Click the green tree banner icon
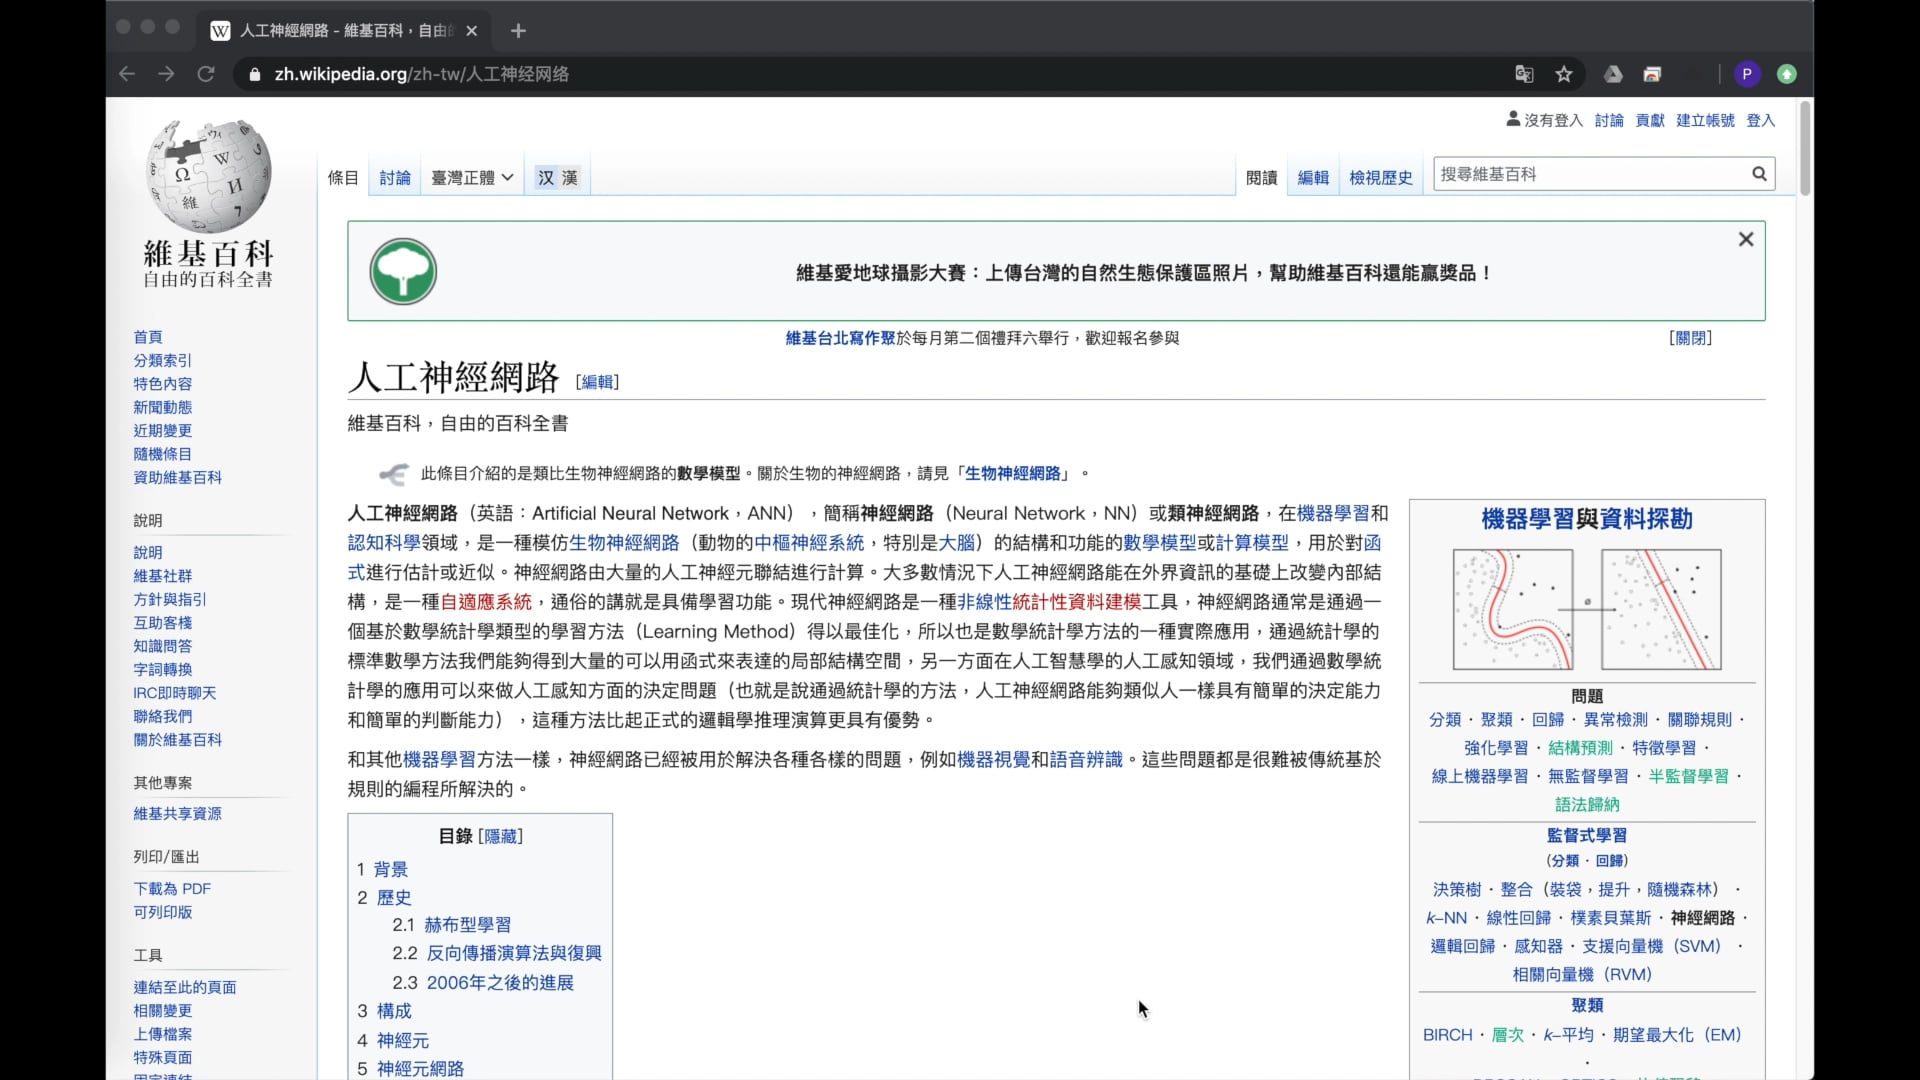 [403, 271]
